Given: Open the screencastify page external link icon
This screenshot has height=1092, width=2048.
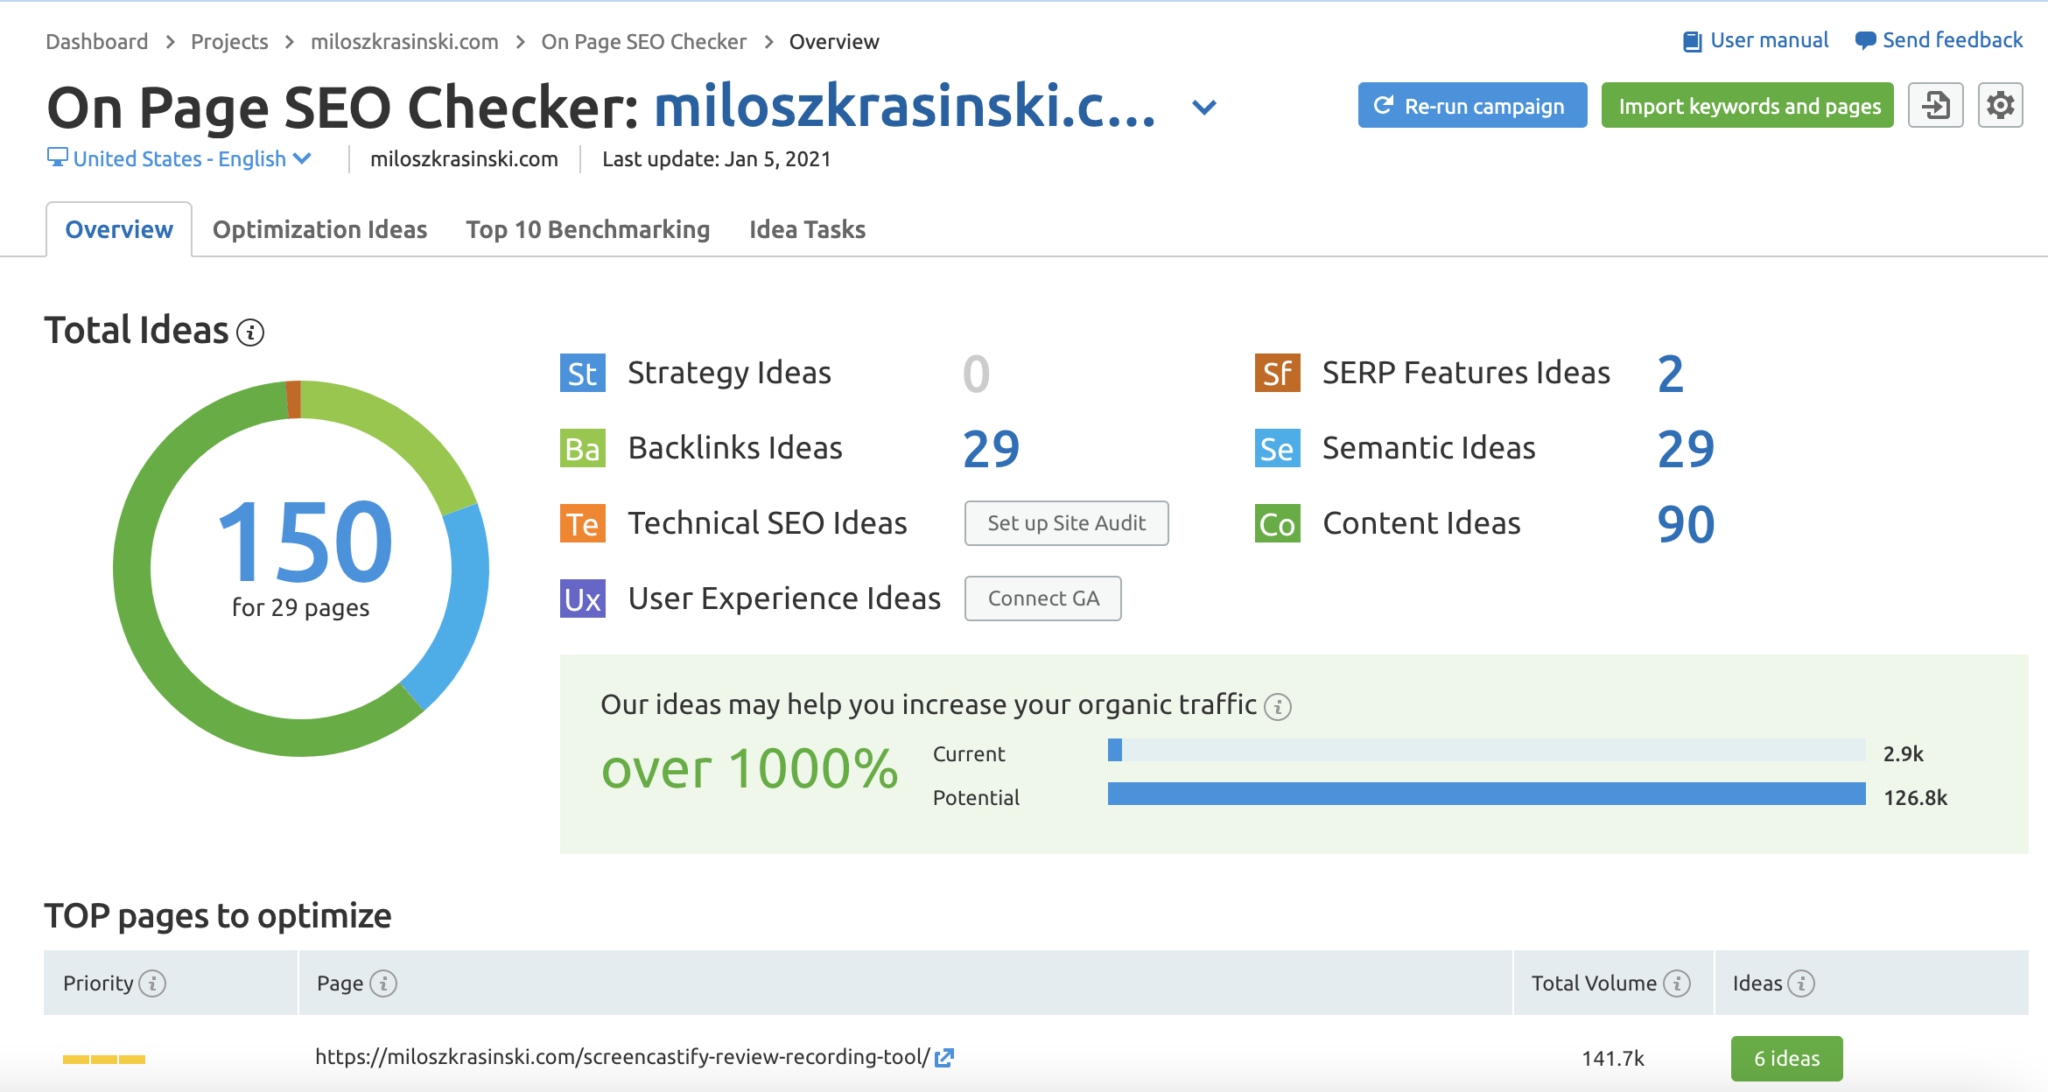Looking at the screenshot, I should [x=944, y=1057].
